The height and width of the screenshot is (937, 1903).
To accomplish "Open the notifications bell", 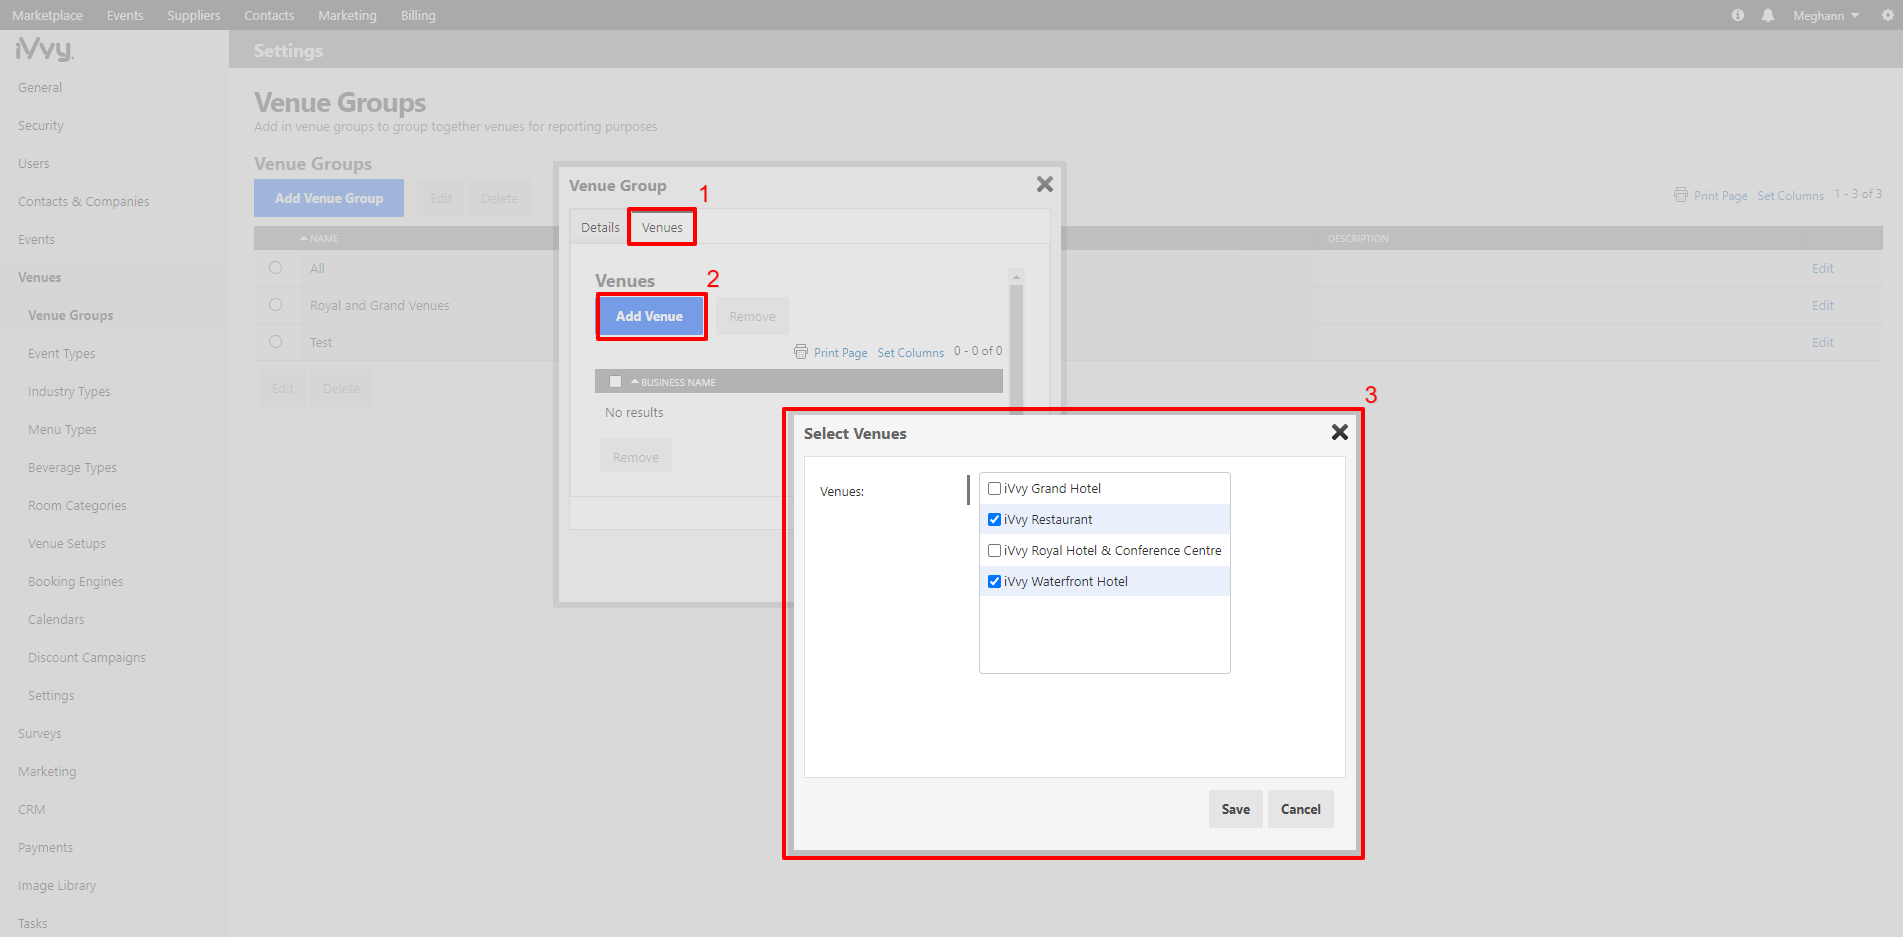I will [1768, 15].
